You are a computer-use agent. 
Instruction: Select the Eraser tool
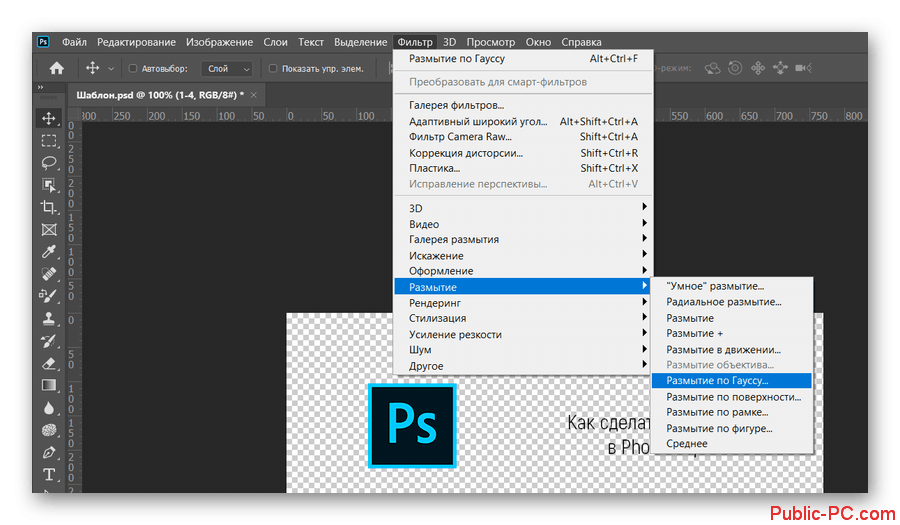[x=49, y=363]
